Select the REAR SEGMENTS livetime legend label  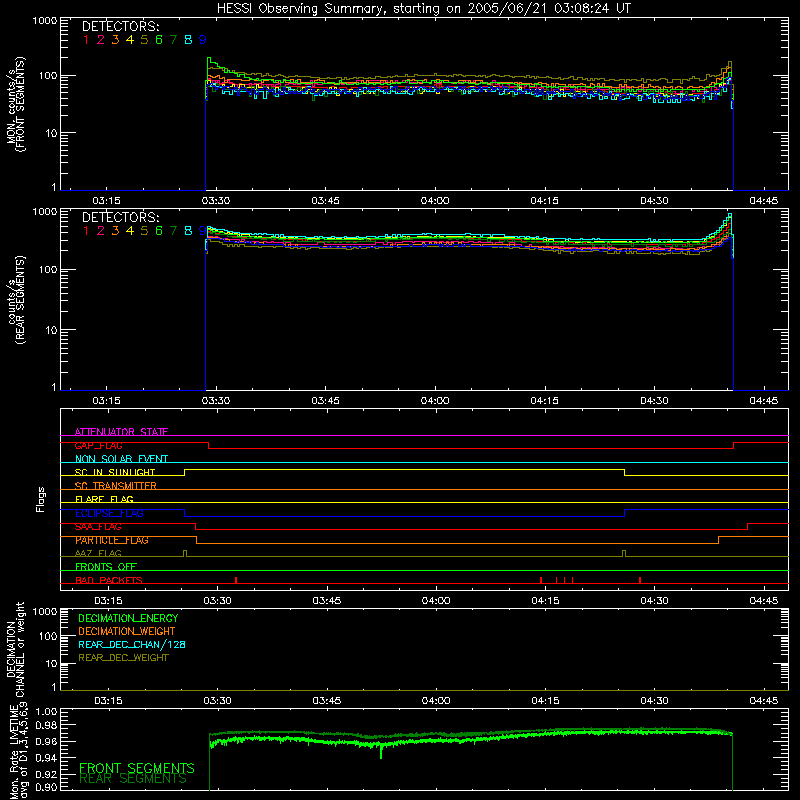[133, 779]
